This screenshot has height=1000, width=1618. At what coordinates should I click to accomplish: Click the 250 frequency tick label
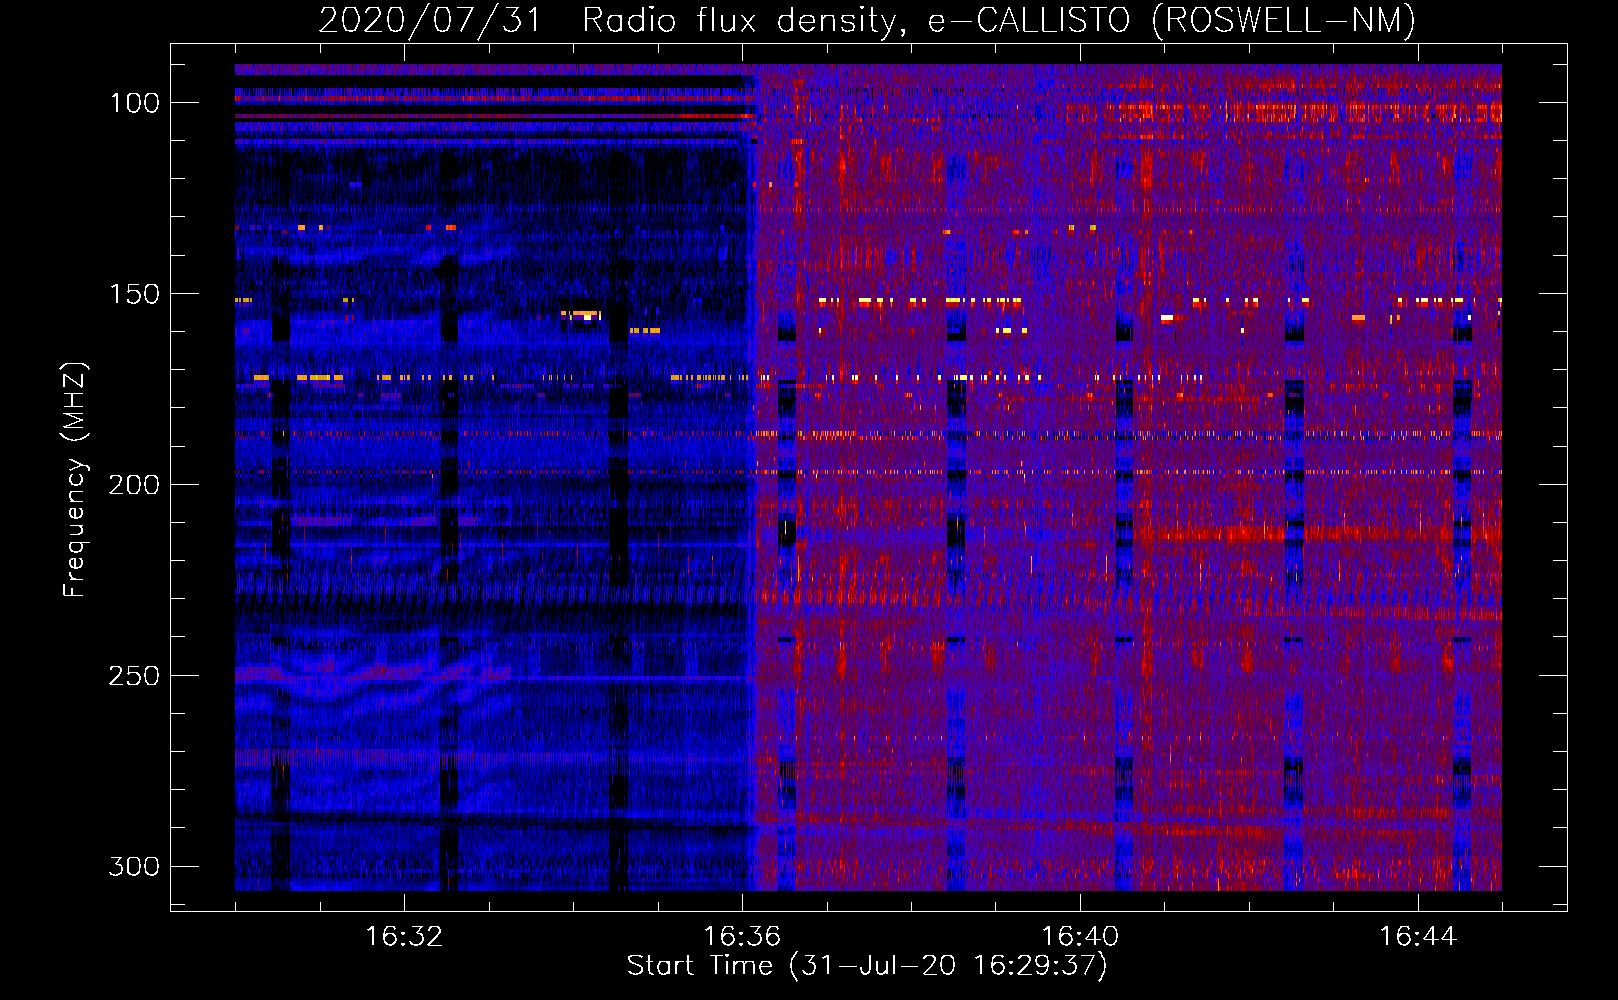(x=134, y=676)
